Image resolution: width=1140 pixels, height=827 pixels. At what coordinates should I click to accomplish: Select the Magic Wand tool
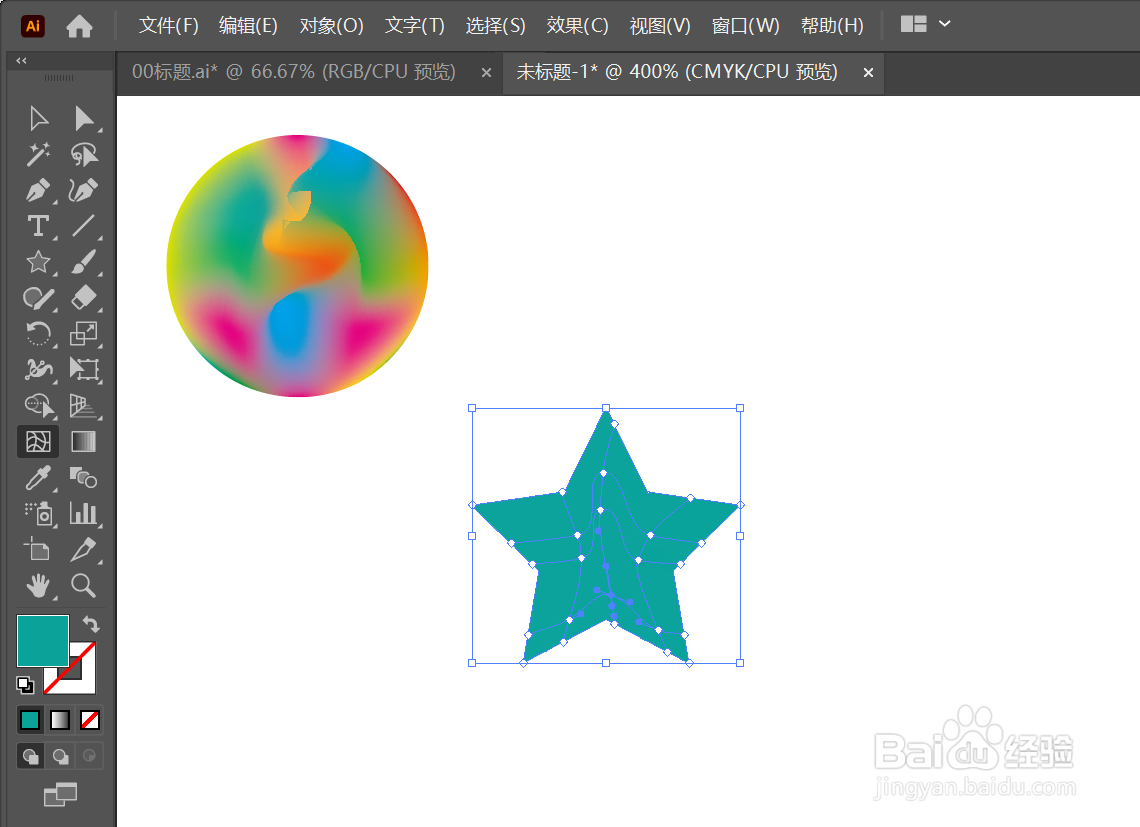39,154
